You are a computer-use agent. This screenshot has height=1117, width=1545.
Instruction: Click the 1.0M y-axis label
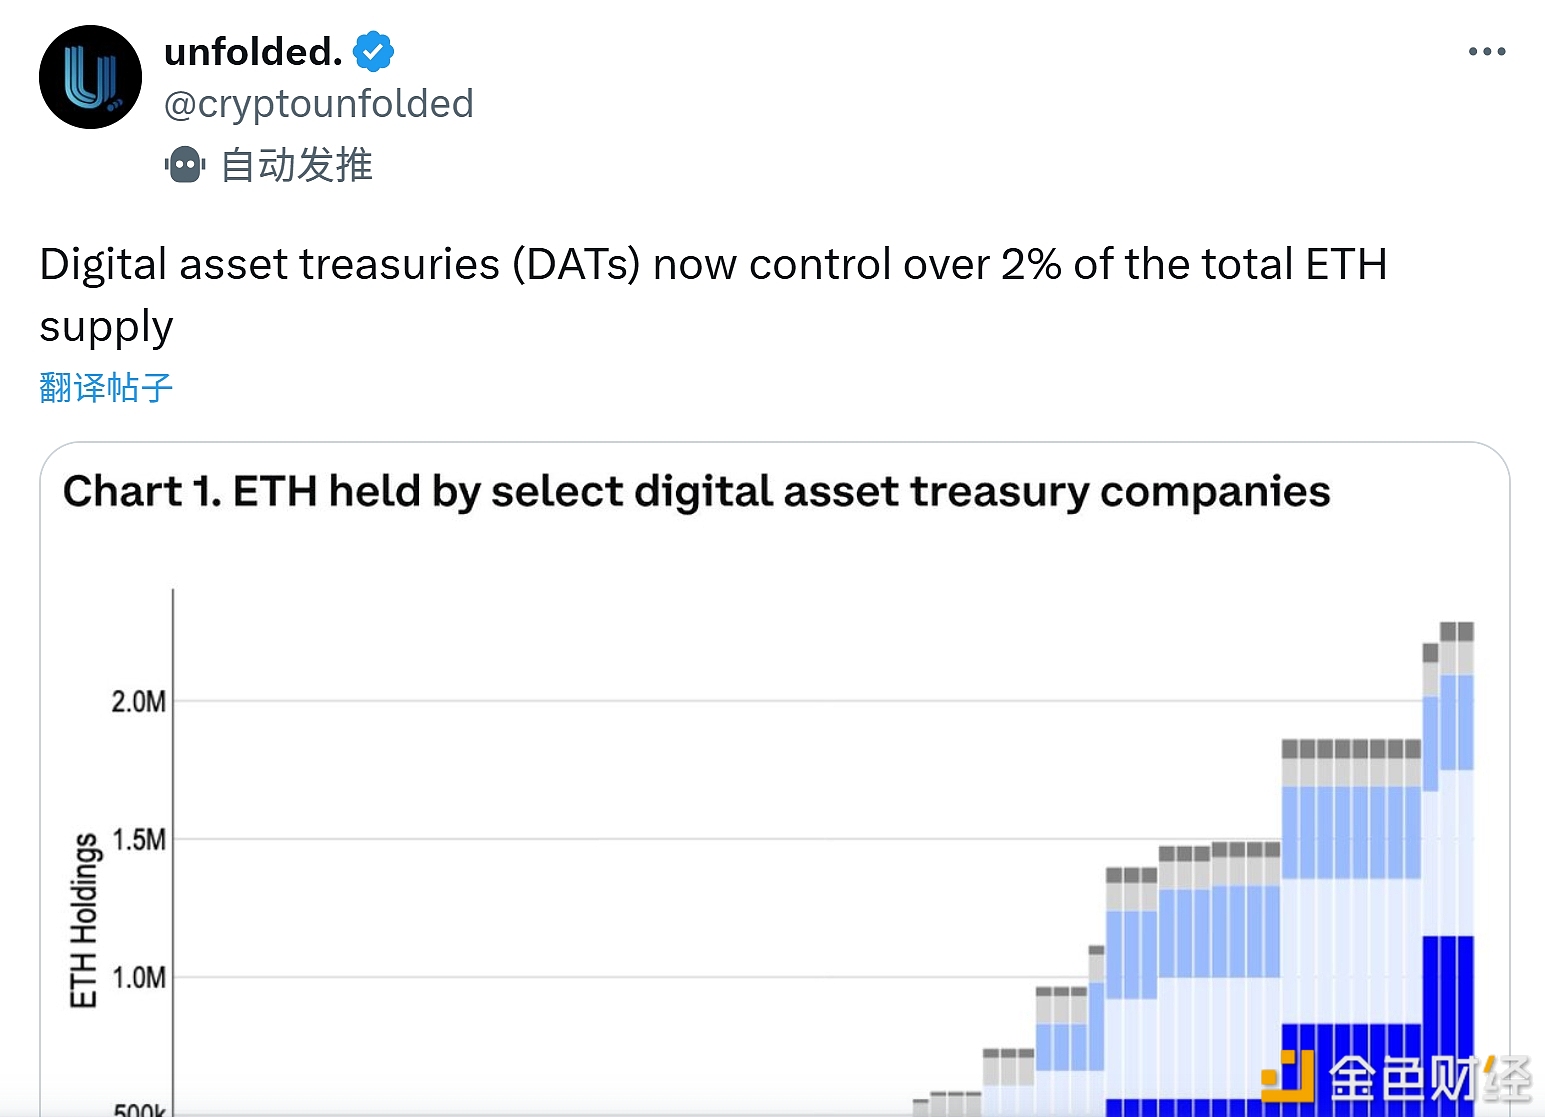tap(138, 977)
